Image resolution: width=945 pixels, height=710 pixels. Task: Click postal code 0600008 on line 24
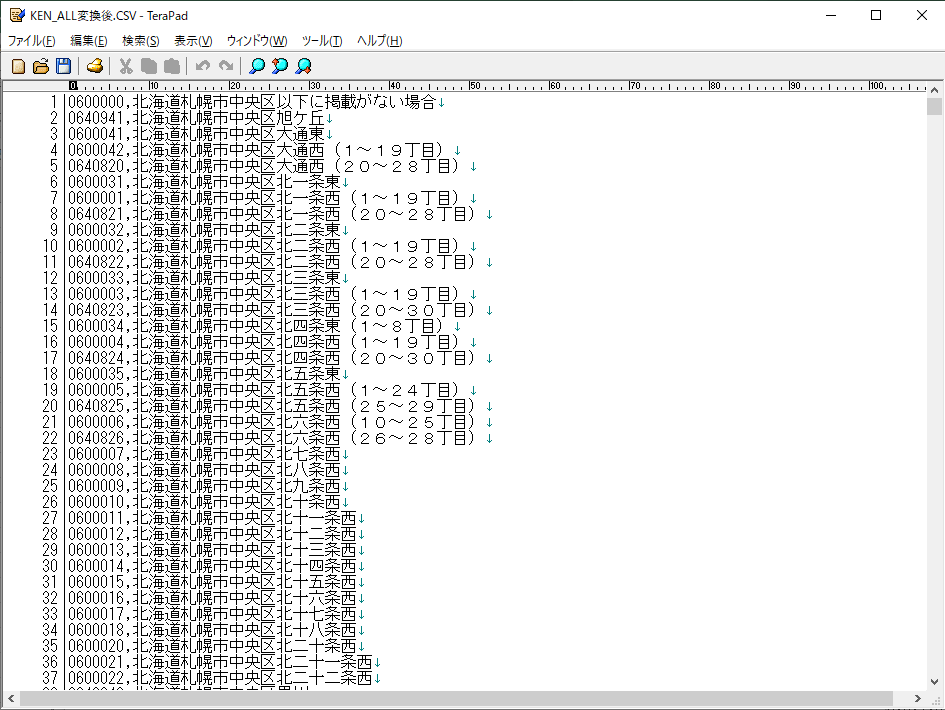(95, 470)
